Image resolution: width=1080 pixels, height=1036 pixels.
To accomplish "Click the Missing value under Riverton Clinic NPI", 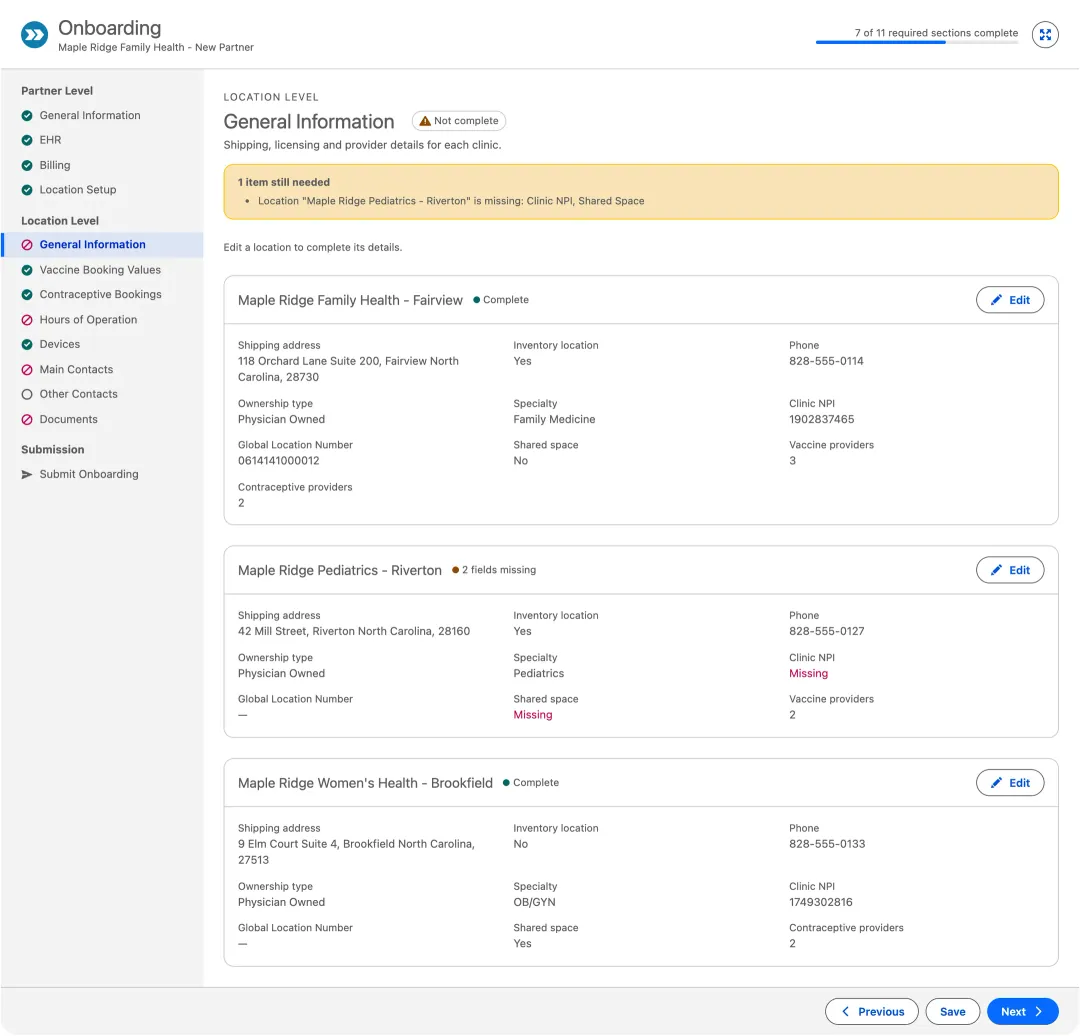I will (809, 674).
